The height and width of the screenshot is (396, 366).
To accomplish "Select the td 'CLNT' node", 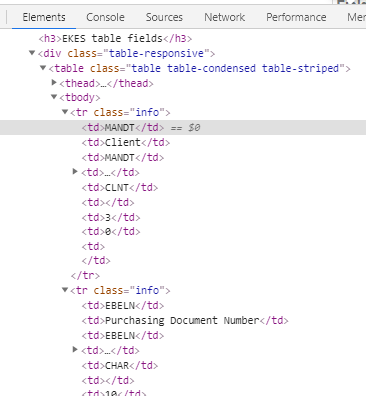I will click(120, 187).
